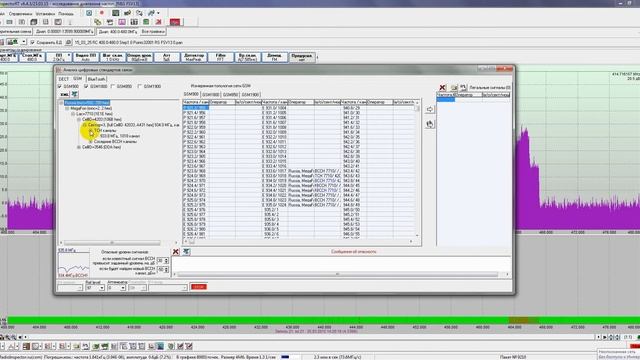Click the red stop button in second toolbar row

175,22
